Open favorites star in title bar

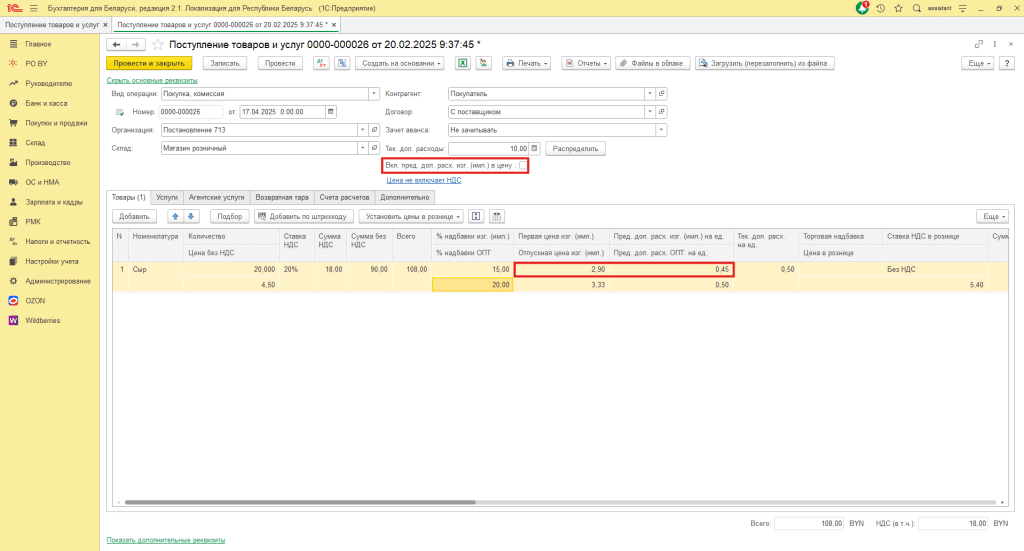[x=899, y=8]
